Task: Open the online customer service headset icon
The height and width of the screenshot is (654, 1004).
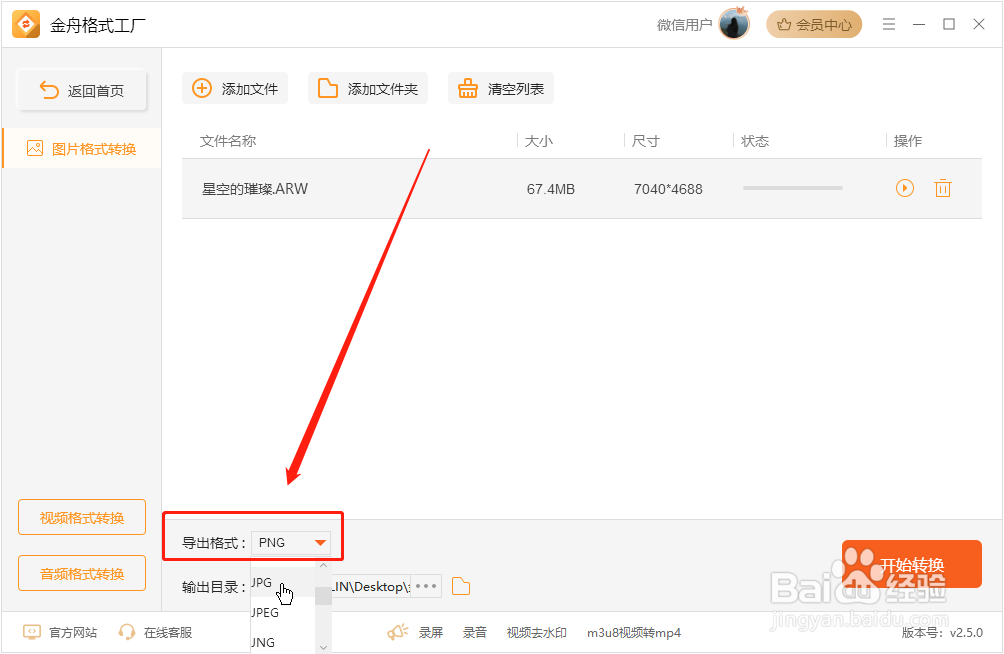Action: 127,632
